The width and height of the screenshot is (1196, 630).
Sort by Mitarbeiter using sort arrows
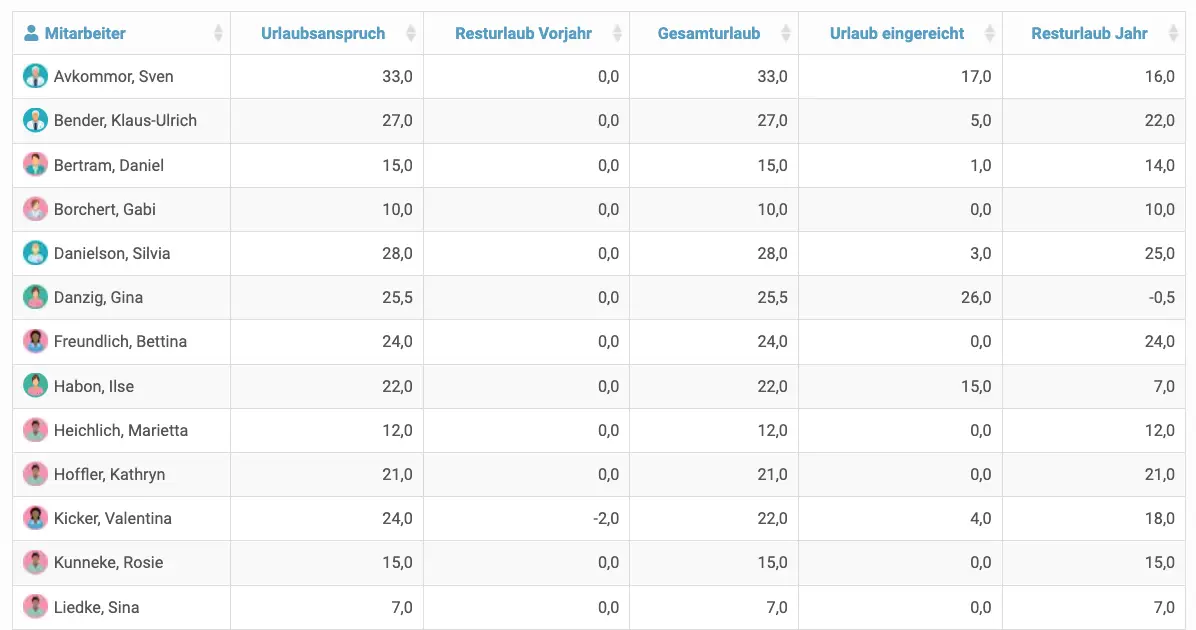[x=218, y=34]
